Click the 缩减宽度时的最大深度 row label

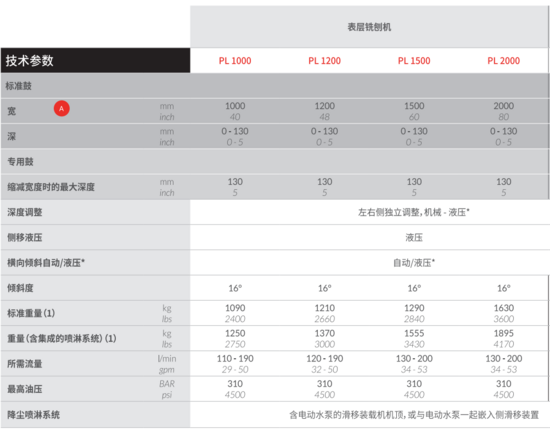pyautogui.click(x=51, y=187)
